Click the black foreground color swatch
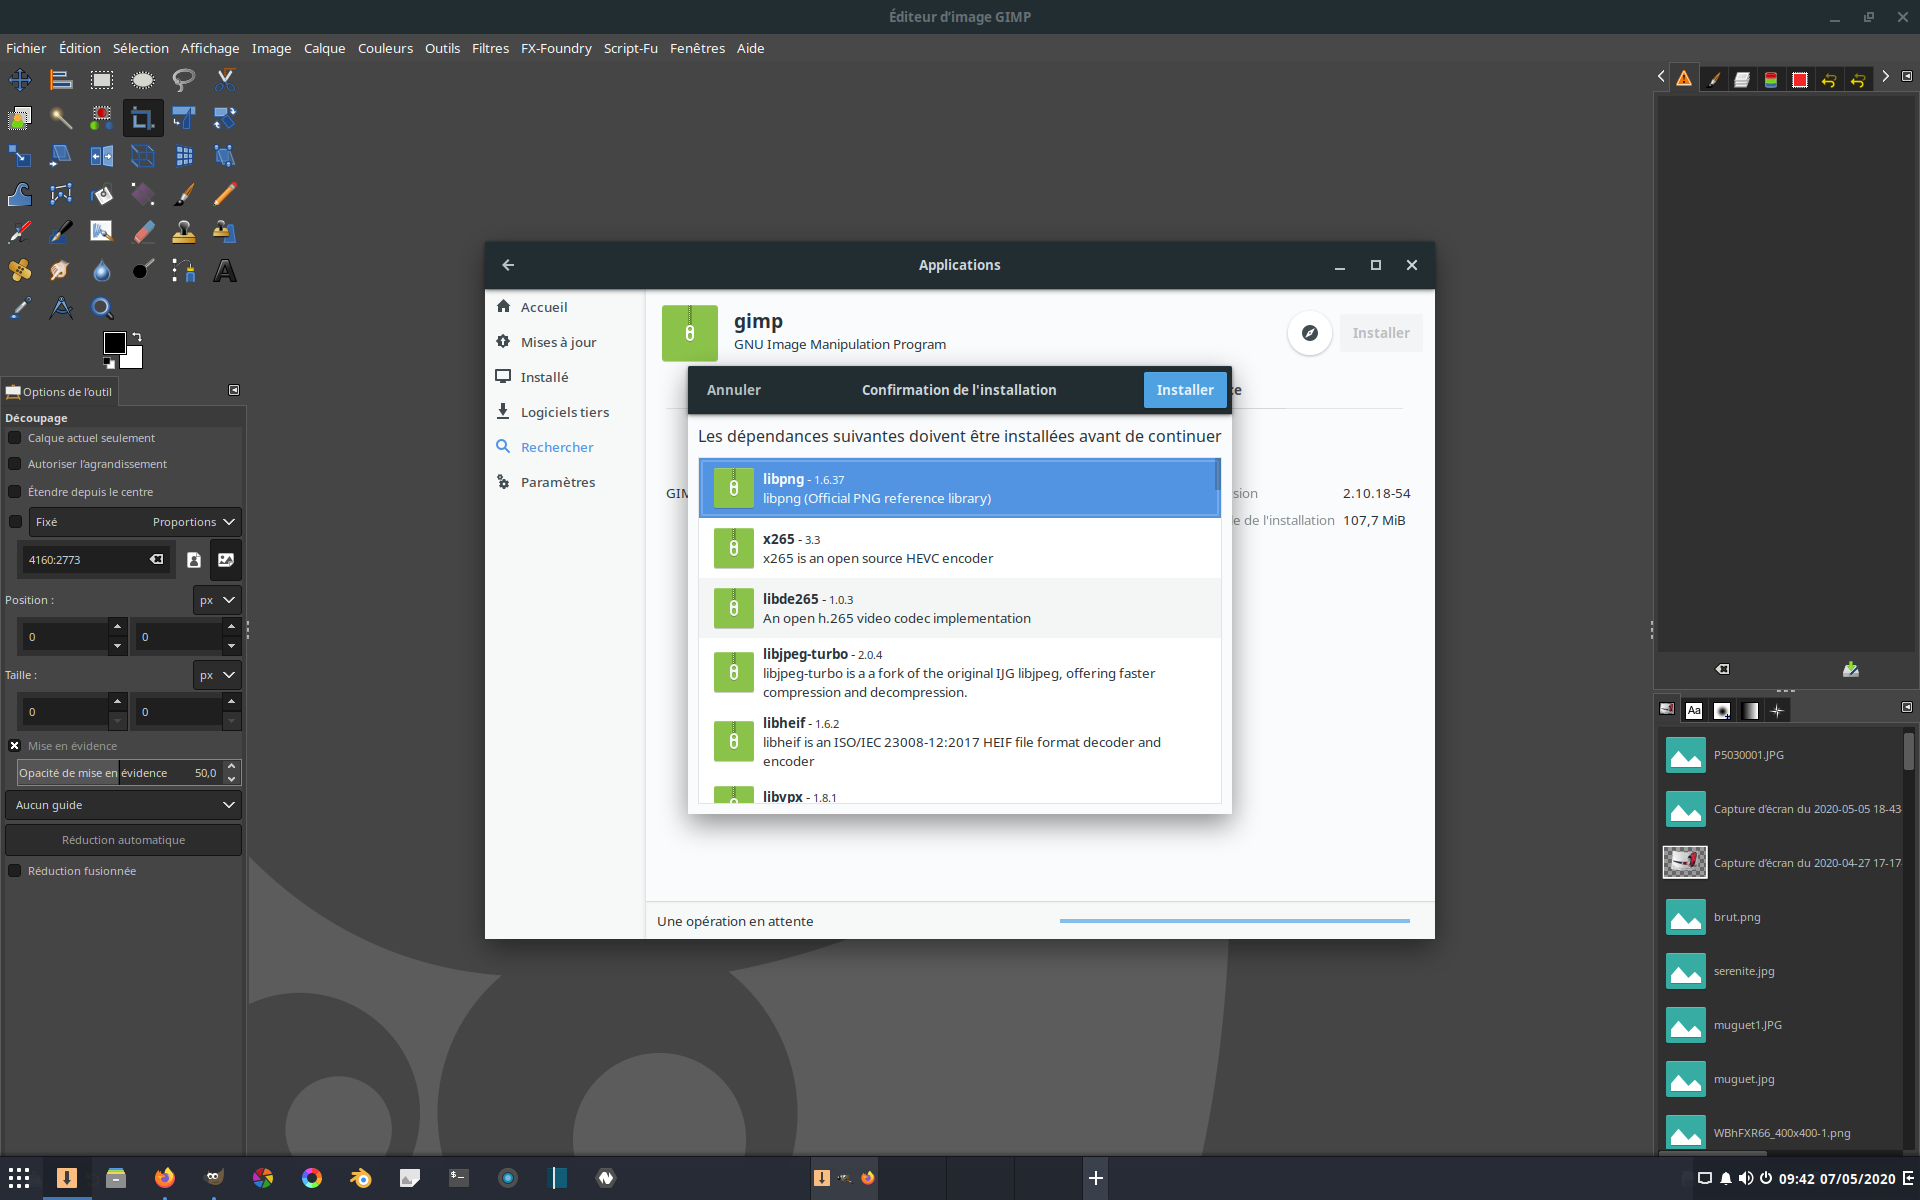1920x1200 pixels. pos(114,343)
